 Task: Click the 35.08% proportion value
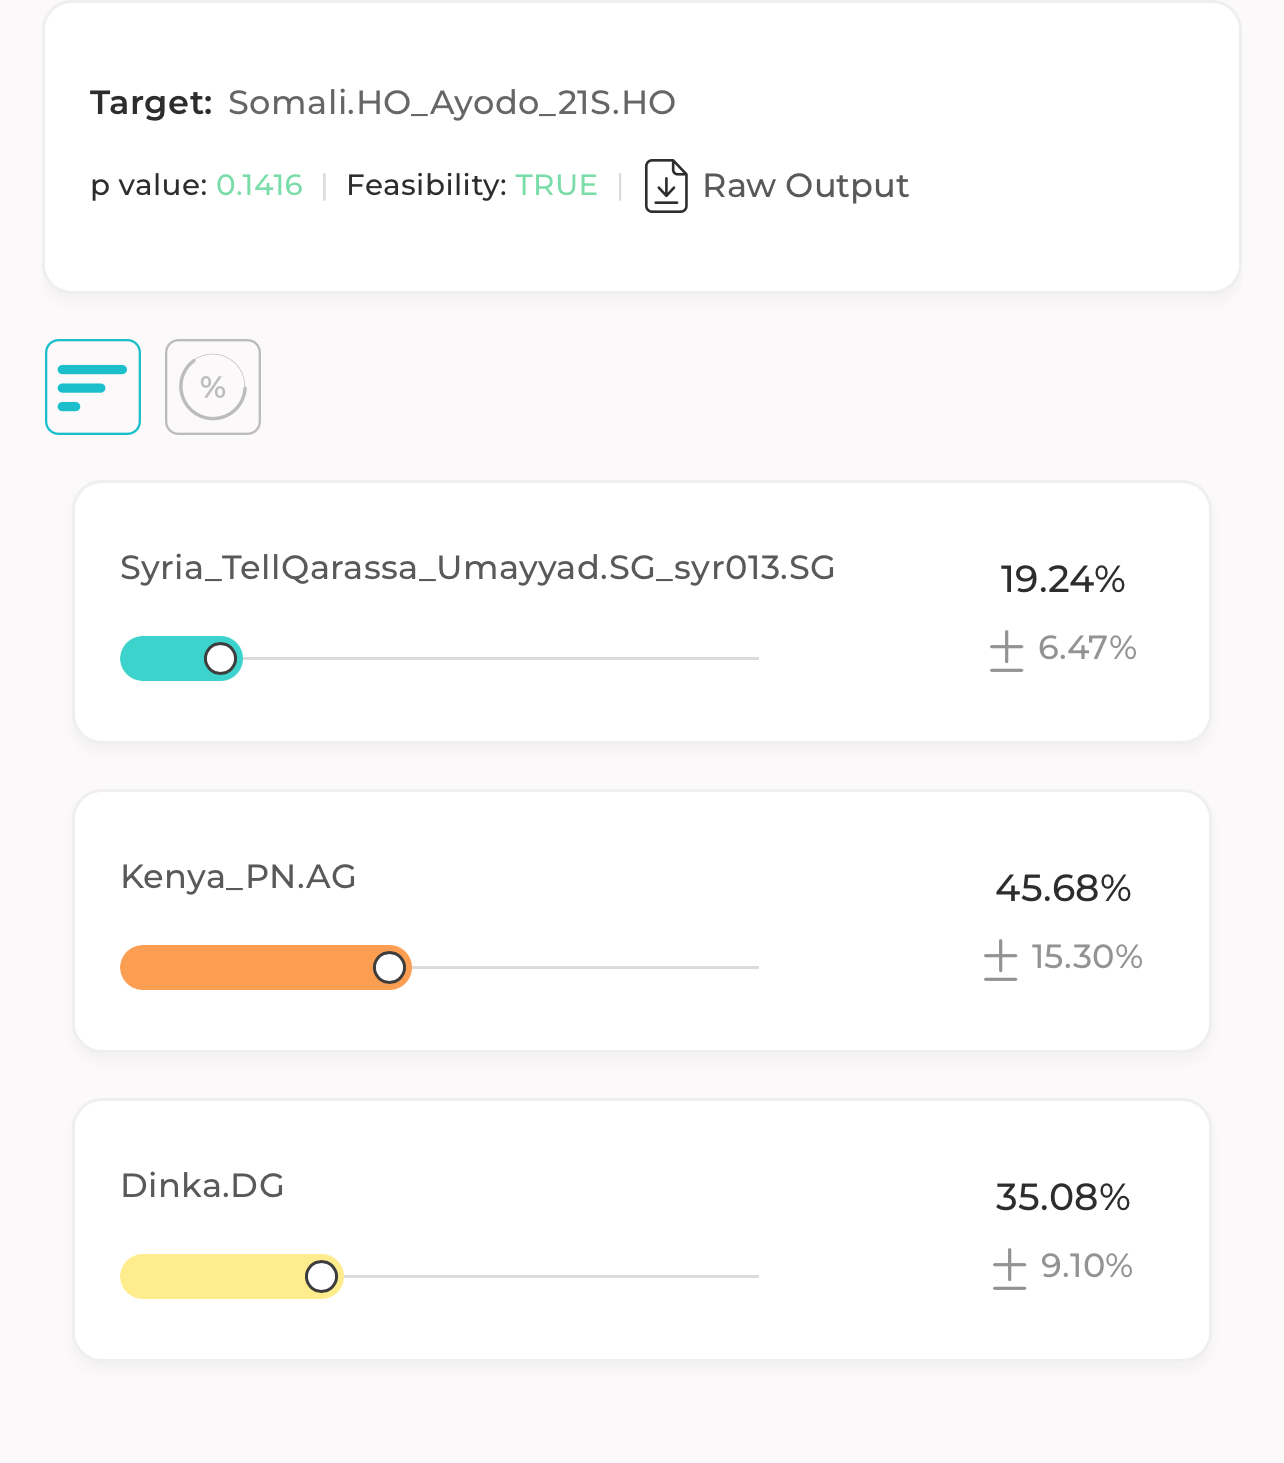click(x=1063, y=1198)
